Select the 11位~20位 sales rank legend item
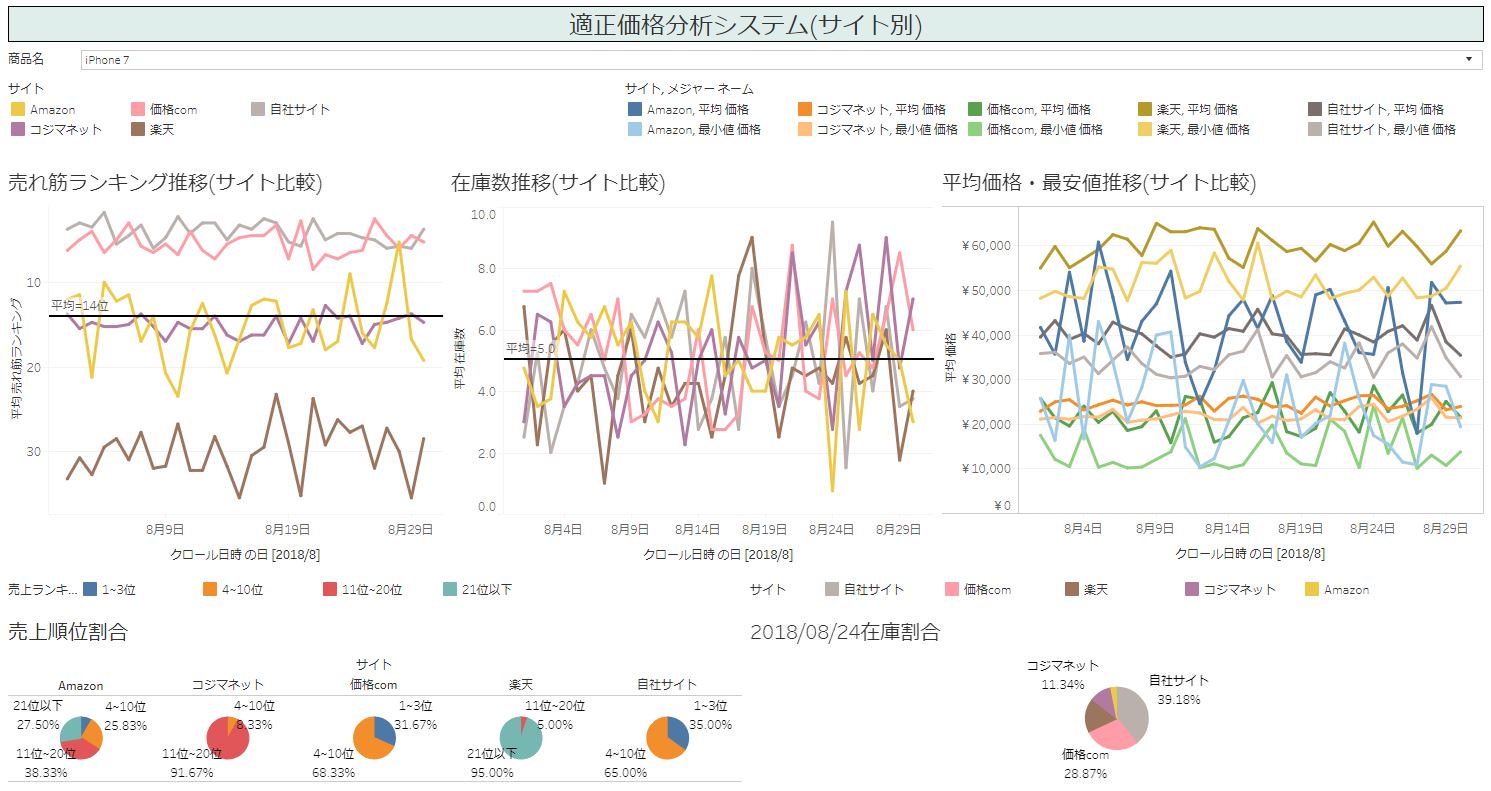The width and height of the screenshot is (1491, 791). point(362,589)
